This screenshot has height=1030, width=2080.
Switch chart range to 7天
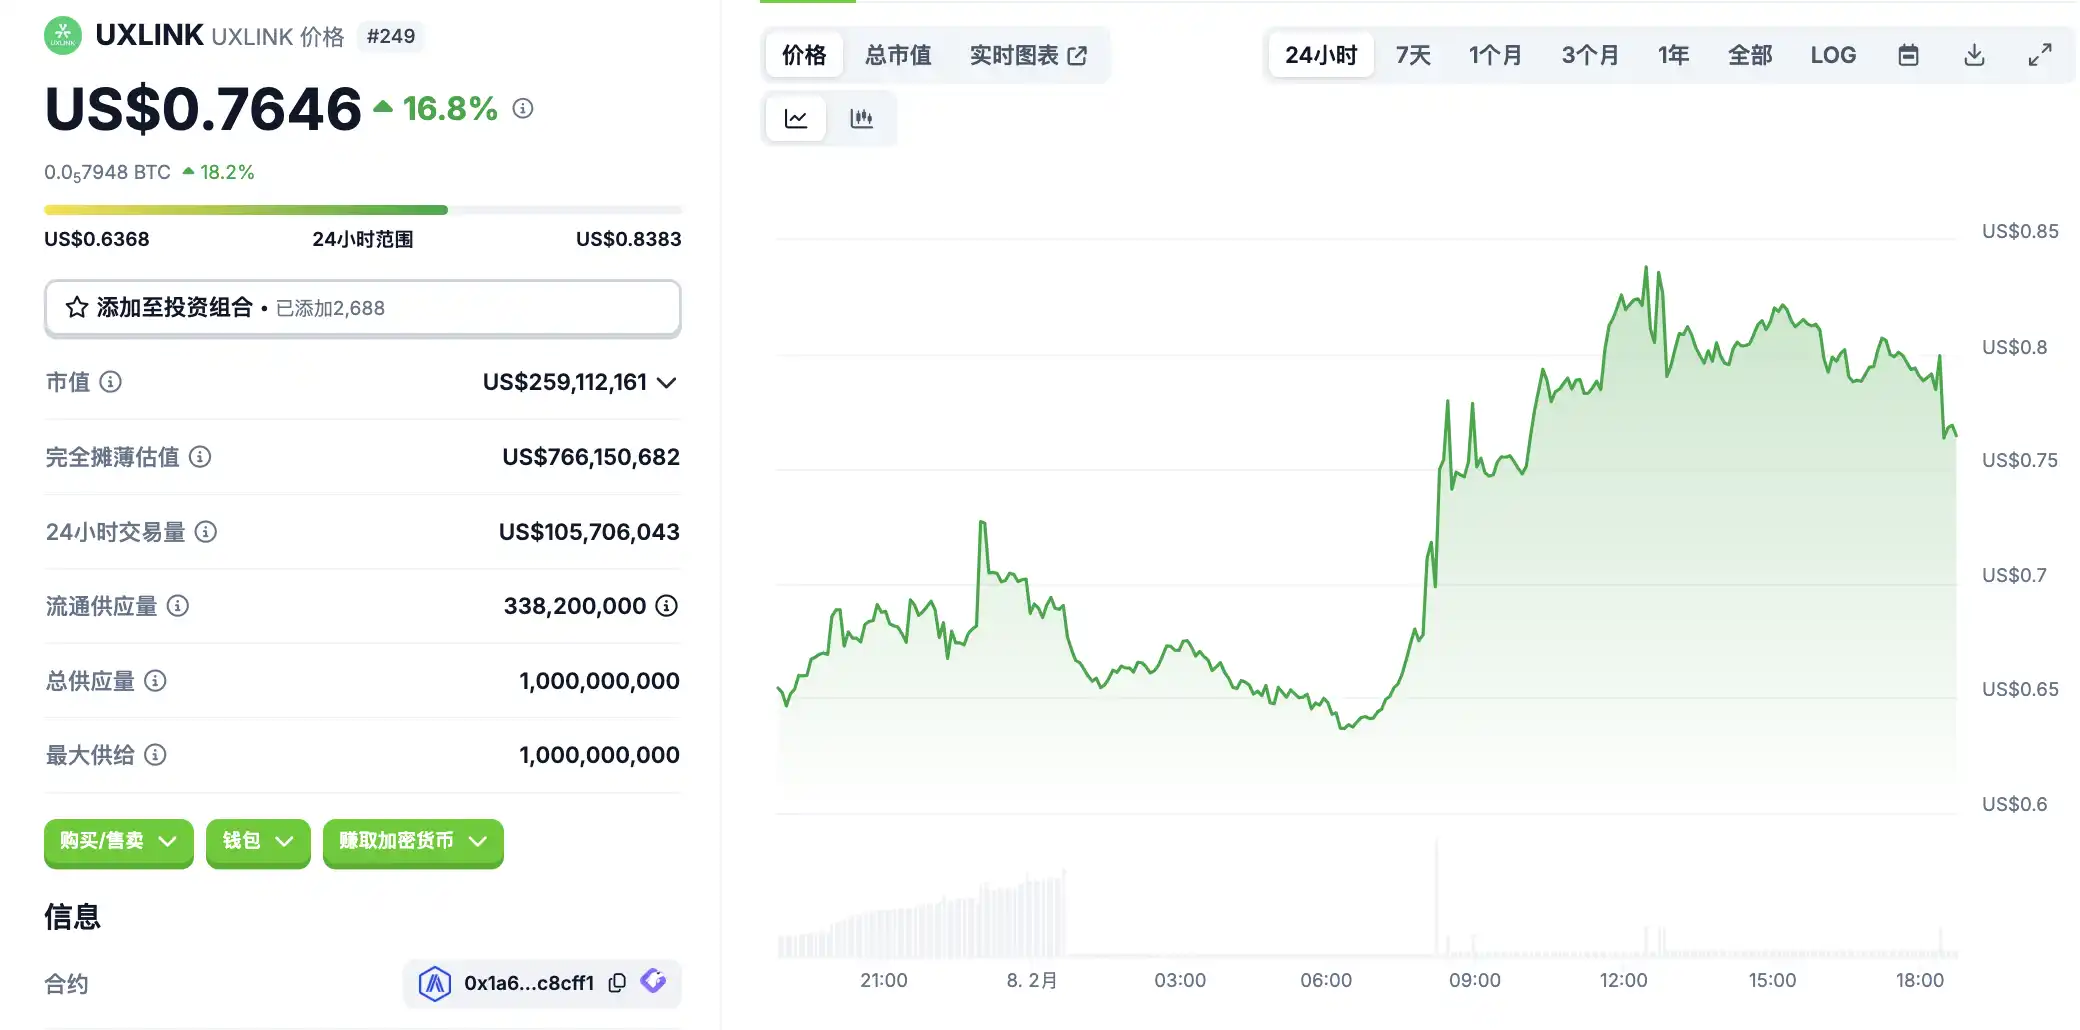[1412, 55]
